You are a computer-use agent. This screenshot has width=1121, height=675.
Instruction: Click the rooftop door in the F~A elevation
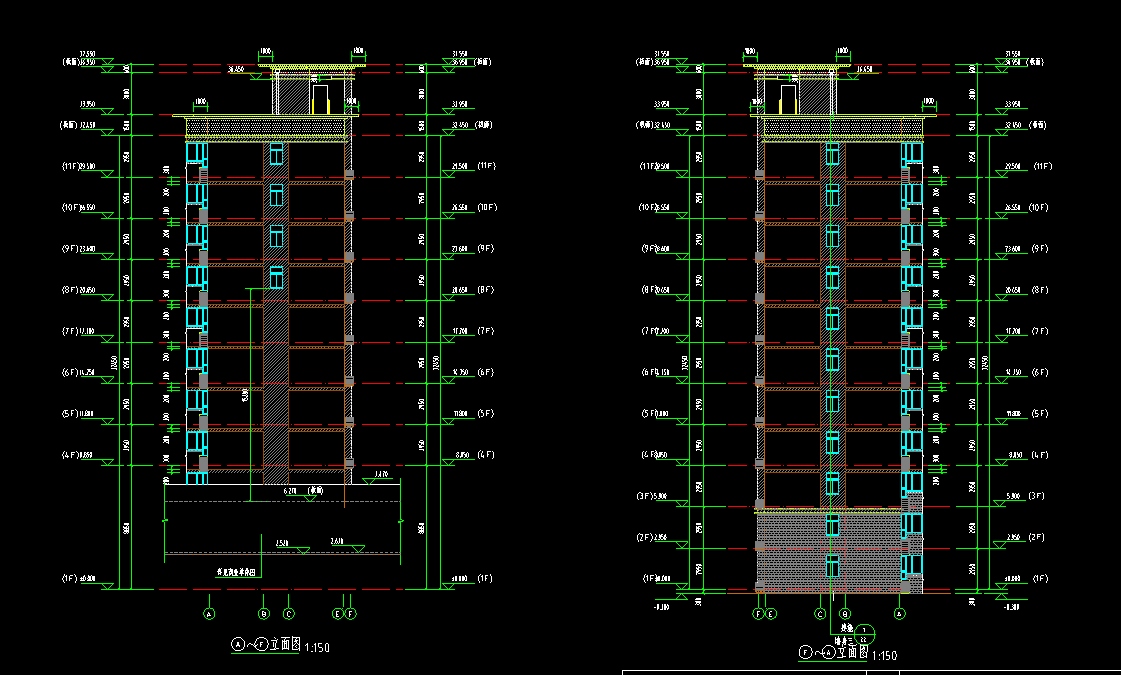(788, 99)
